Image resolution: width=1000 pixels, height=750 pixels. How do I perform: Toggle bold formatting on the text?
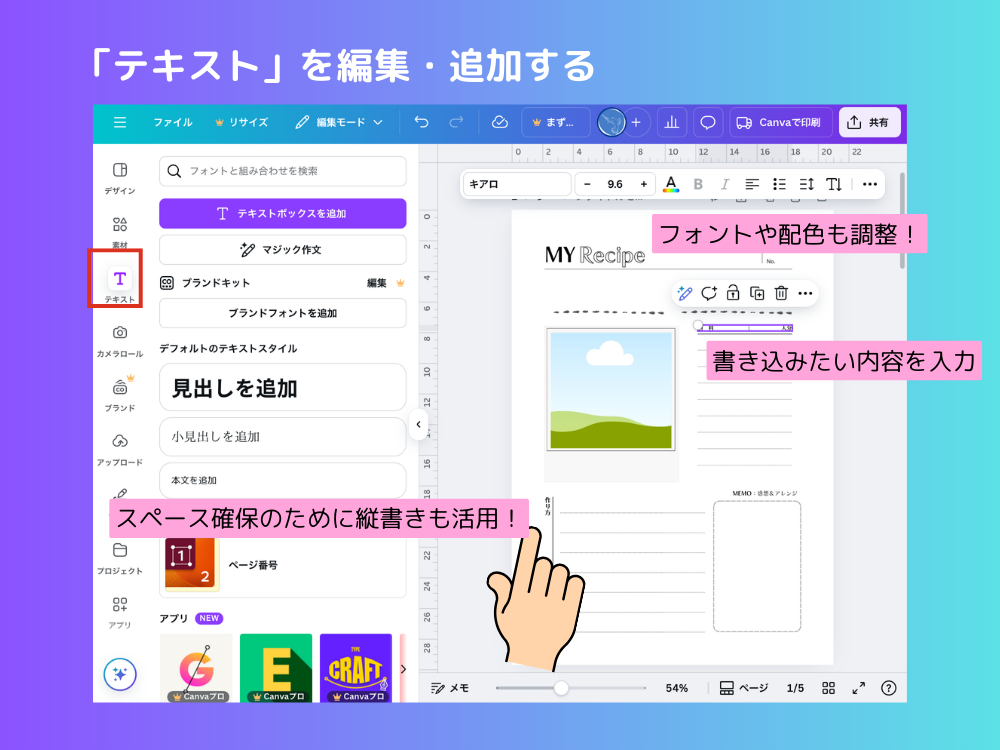698,184
